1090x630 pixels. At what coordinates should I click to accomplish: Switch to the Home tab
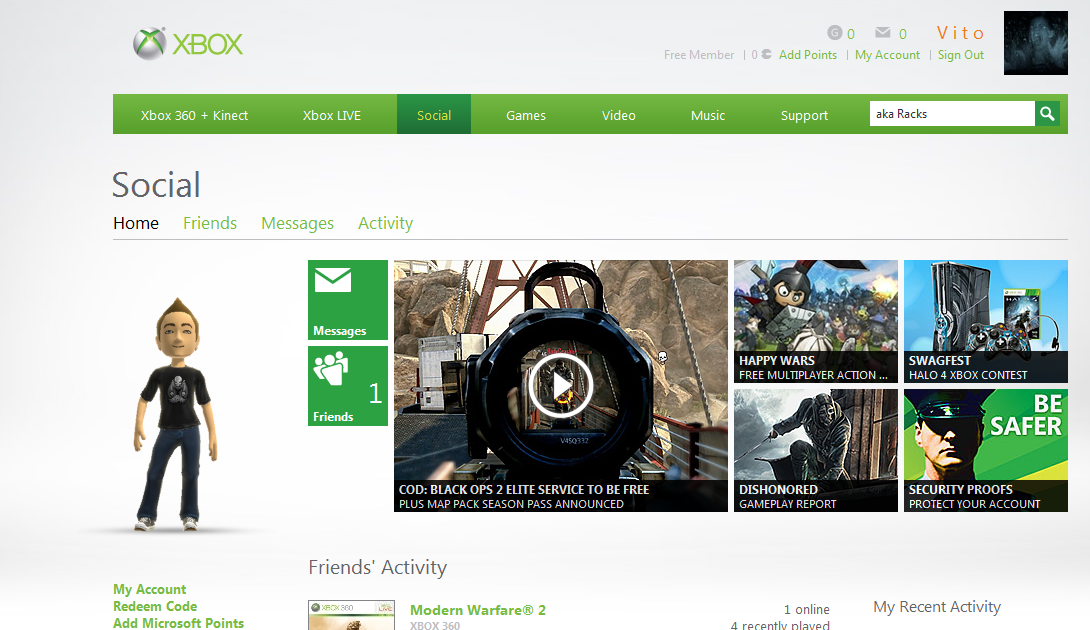point(136,223)
